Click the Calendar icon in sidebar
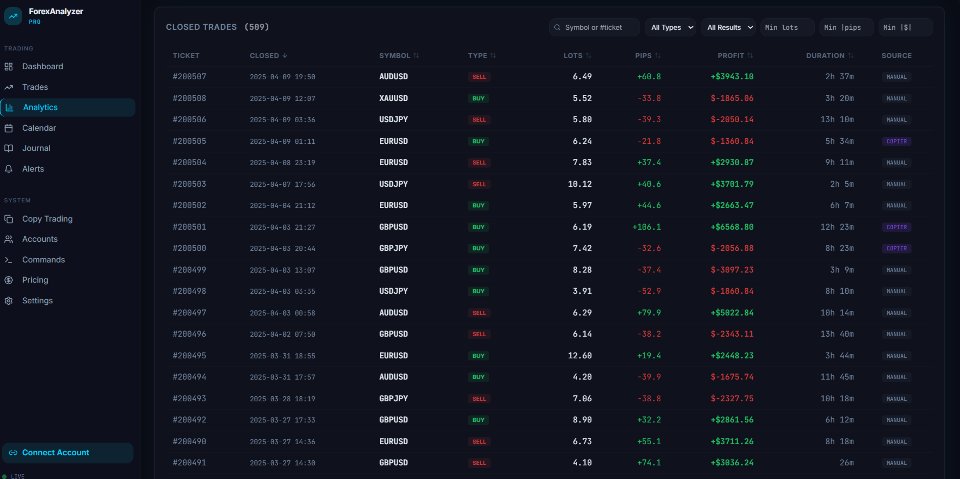Screen dimensions: 960x479 [9, 128]
